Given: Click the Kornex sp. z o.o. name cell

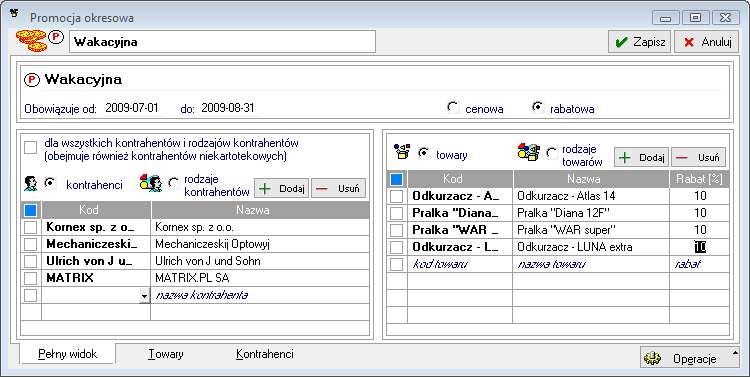Looking at the screenshot, I should (260, 227).
